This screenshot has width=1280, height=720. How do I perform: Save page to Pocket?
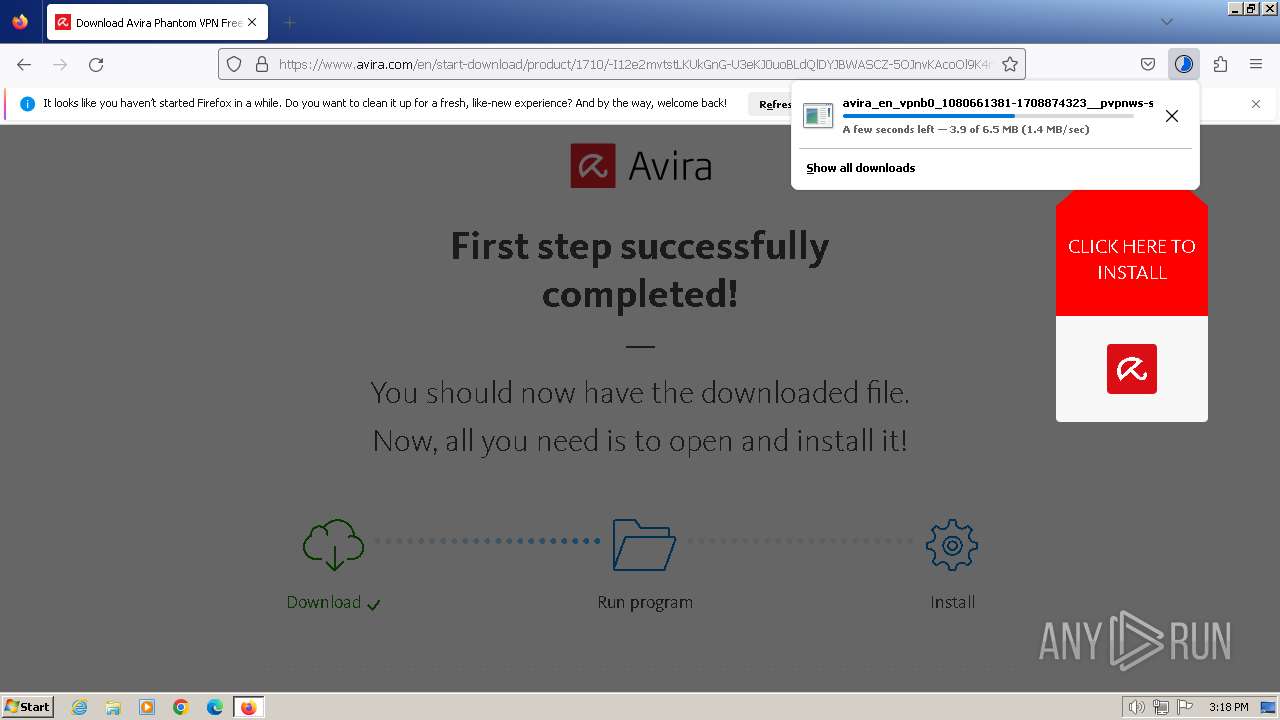point(1148,64)
